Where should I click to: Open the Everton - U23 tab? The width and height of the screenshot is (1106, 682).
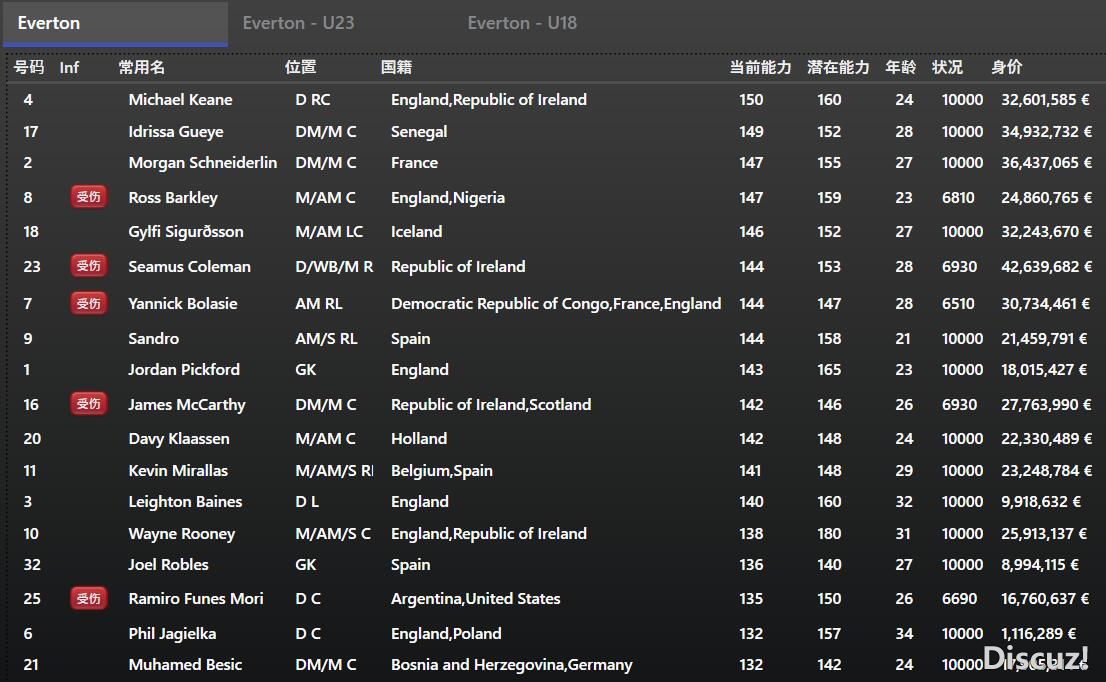pyautogui.click(x=298, y=23)
